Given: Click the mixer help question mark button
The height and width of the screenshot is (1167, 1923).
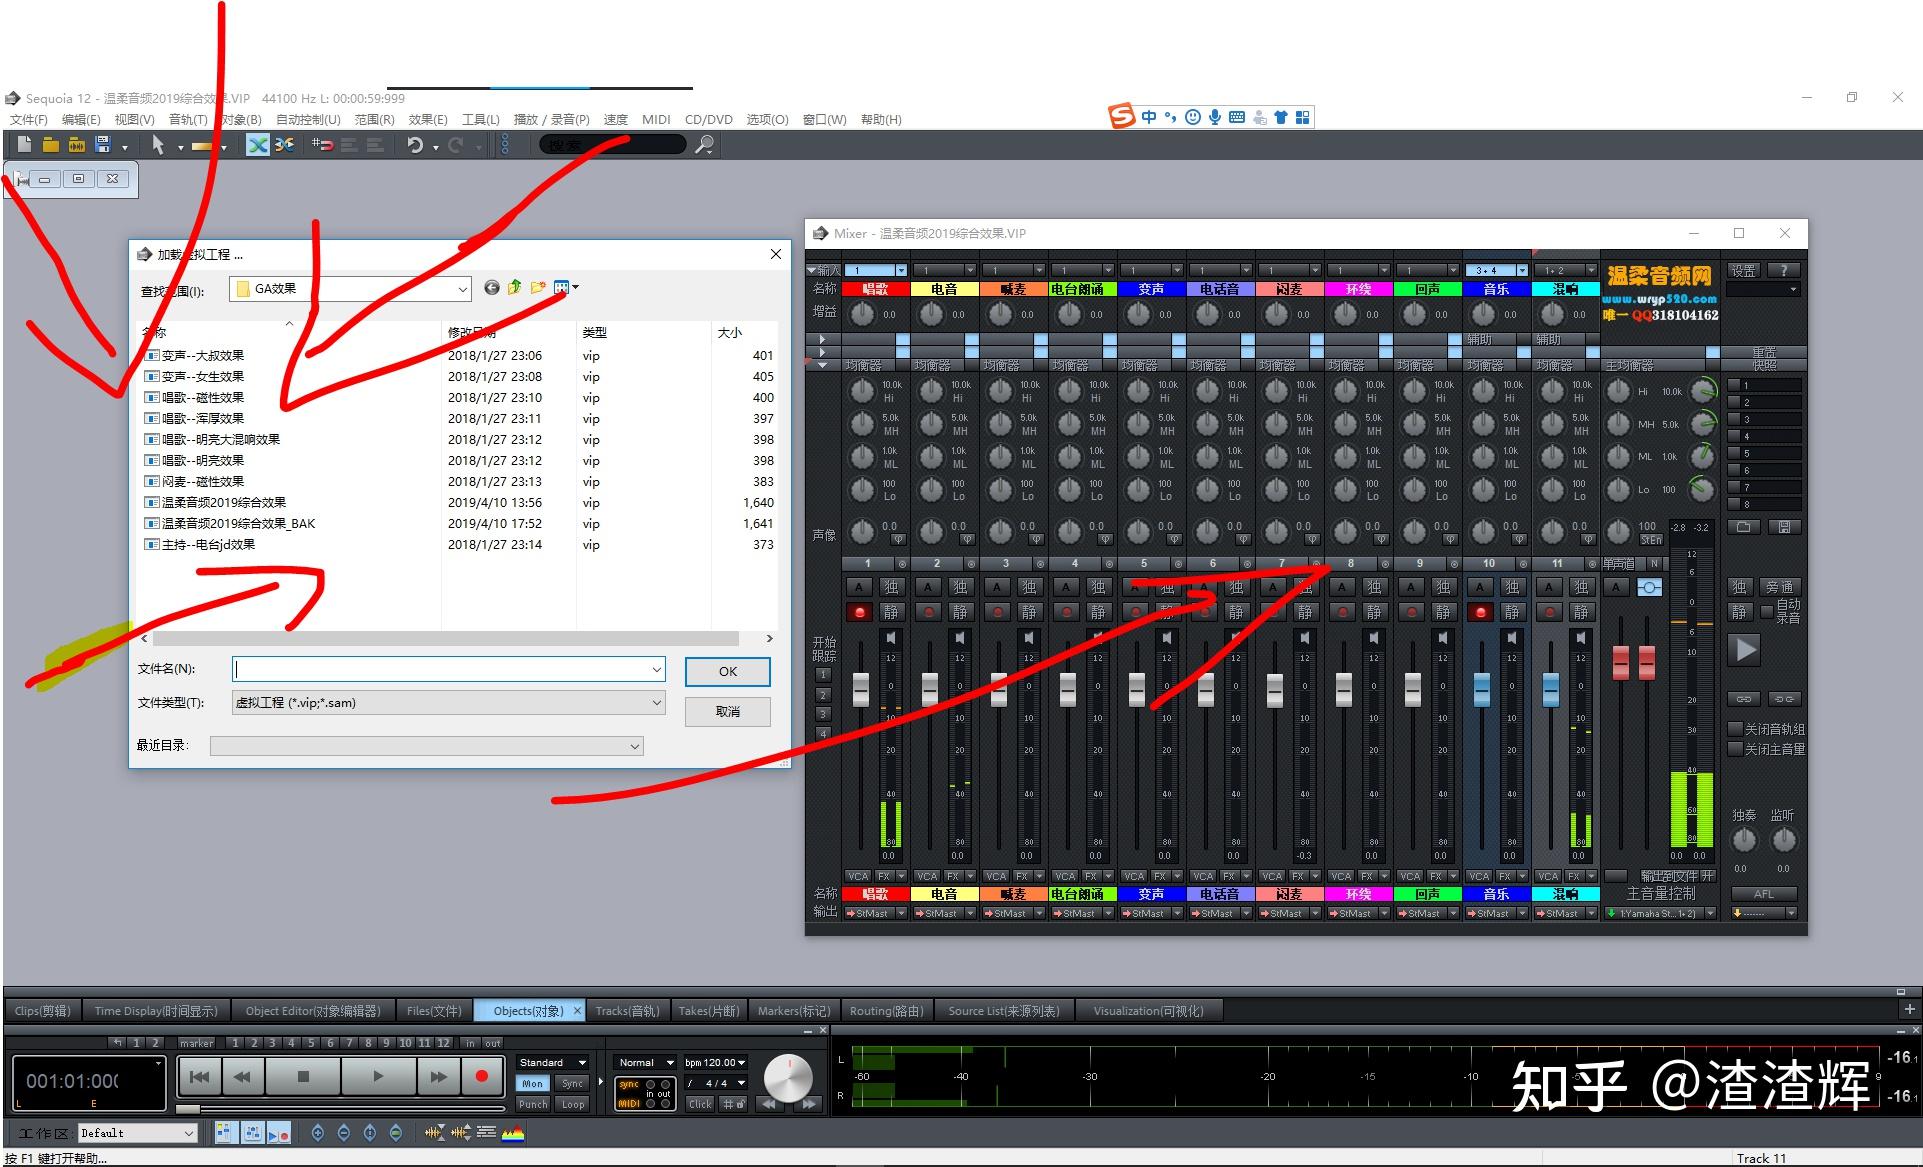Looking at the screenshot, I should [1783, 271].
